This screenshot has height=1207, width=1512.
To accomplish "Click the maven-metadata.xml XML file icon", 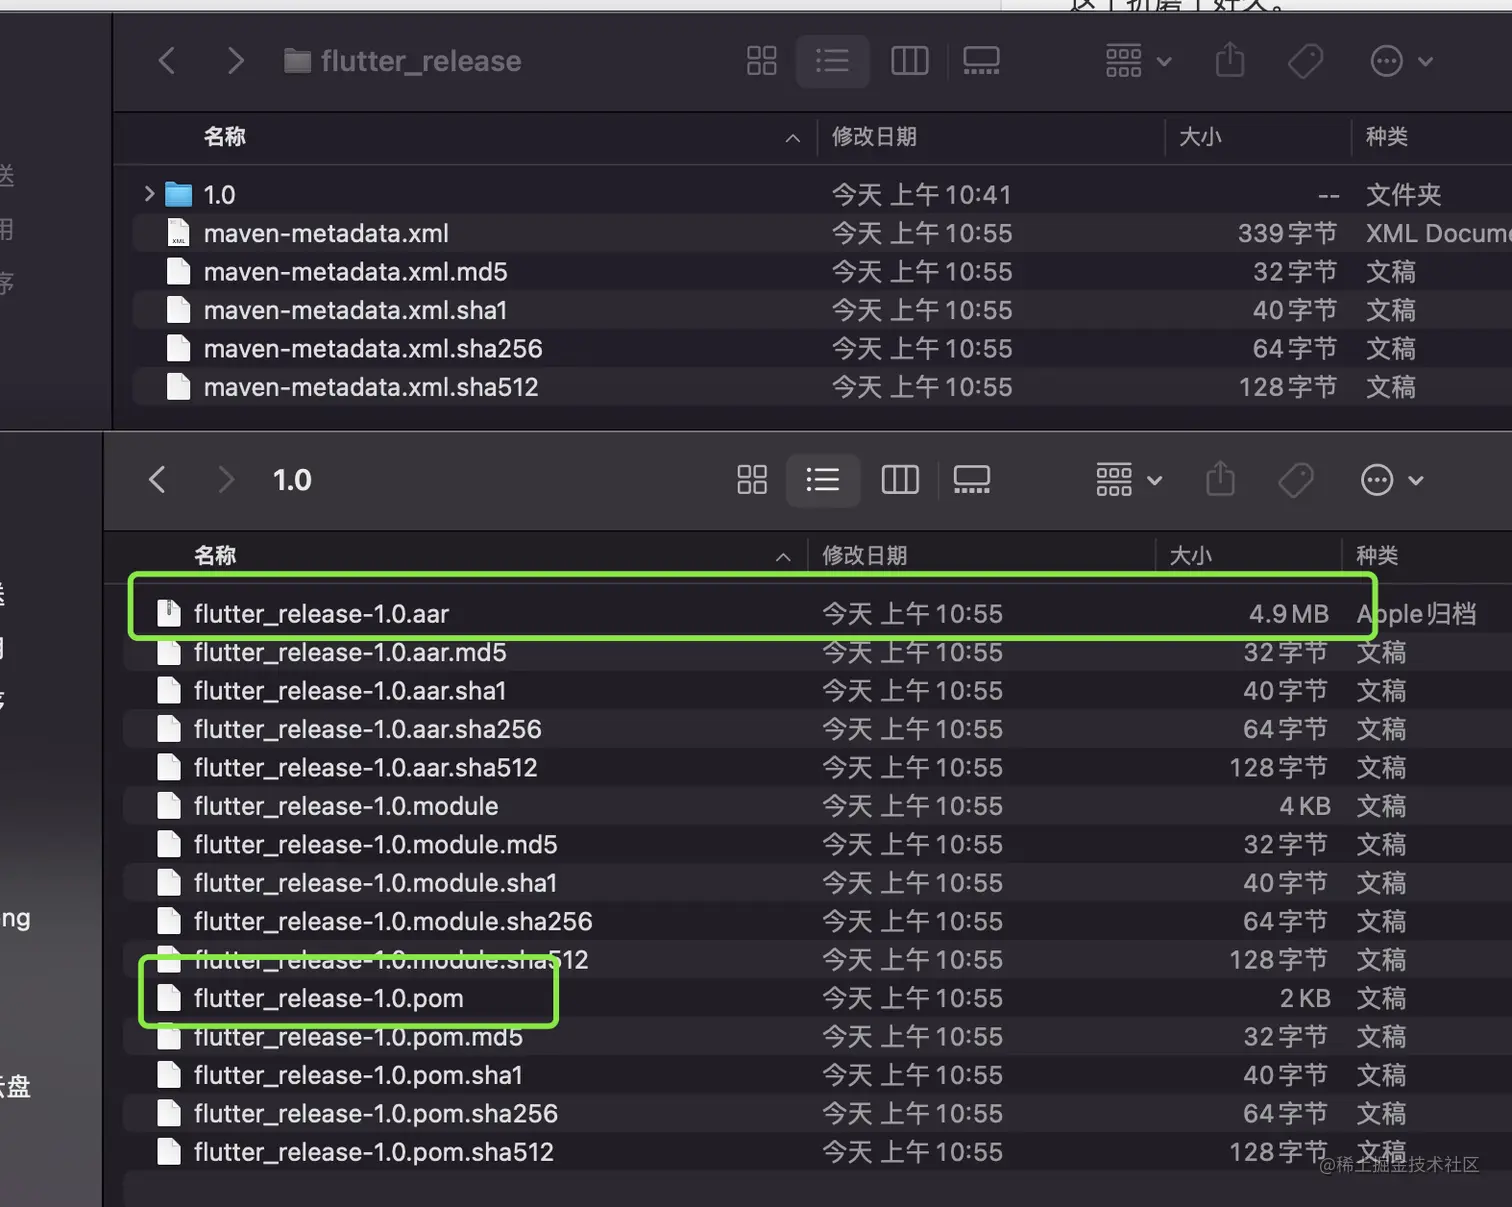I will (178, 233).
